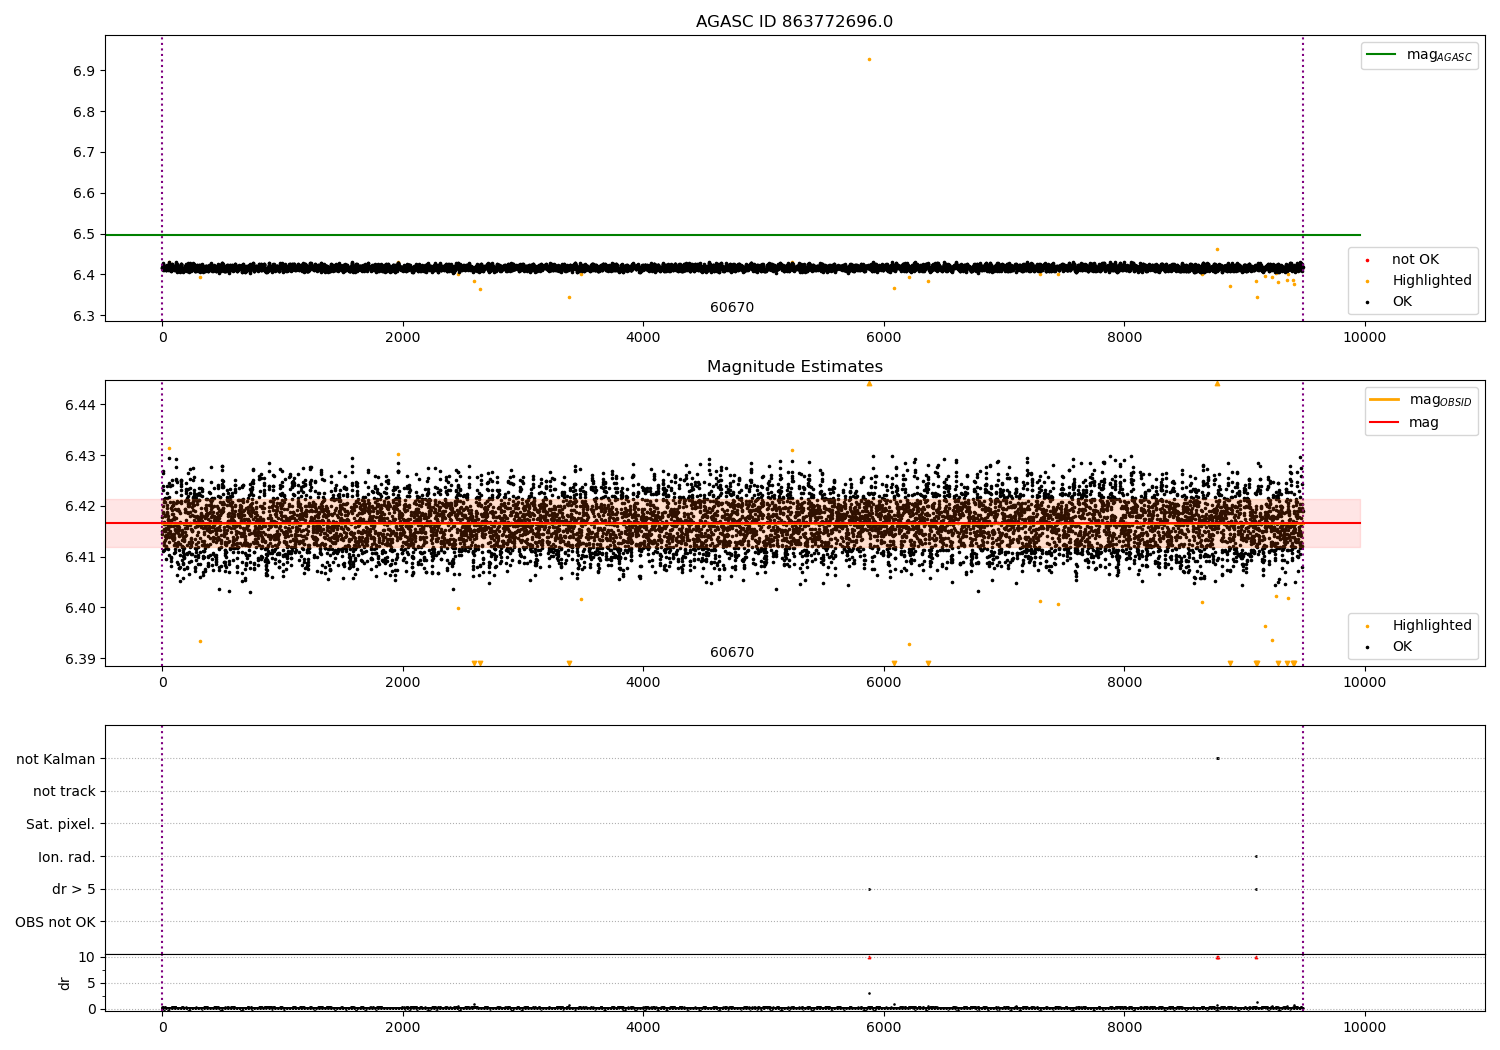
Task: Click the 'AGASC ID 863772696.0' plot title
Action: pyautogui.click(x=794, y=22)
